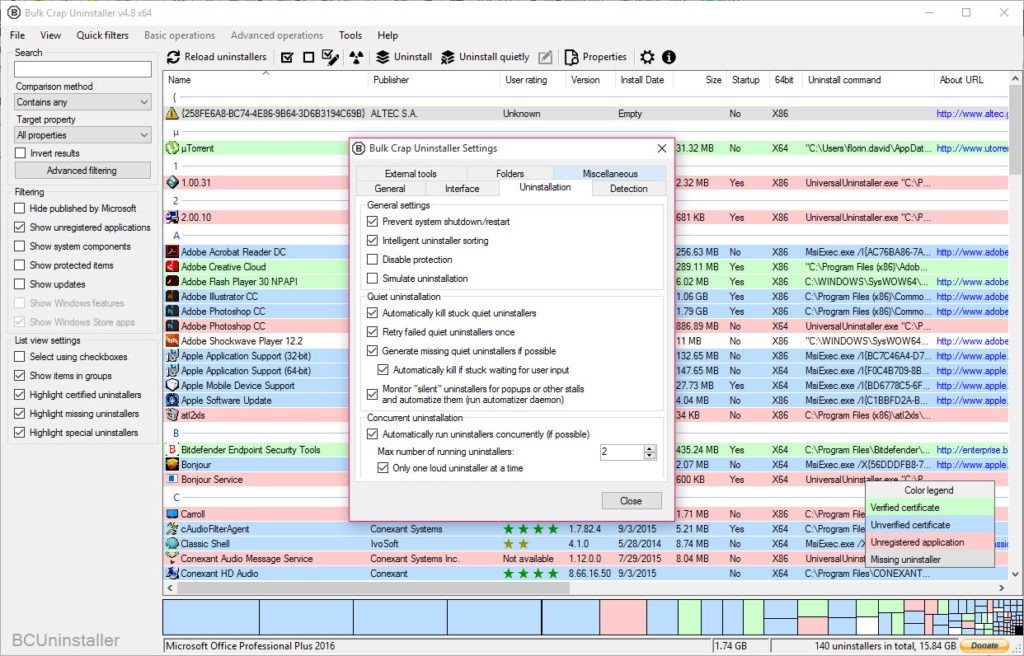This screenshot has width=1024, height=656.
Task: Click the Adobe Acrobat Reader DC icon
Action: [x=172, y=252]
